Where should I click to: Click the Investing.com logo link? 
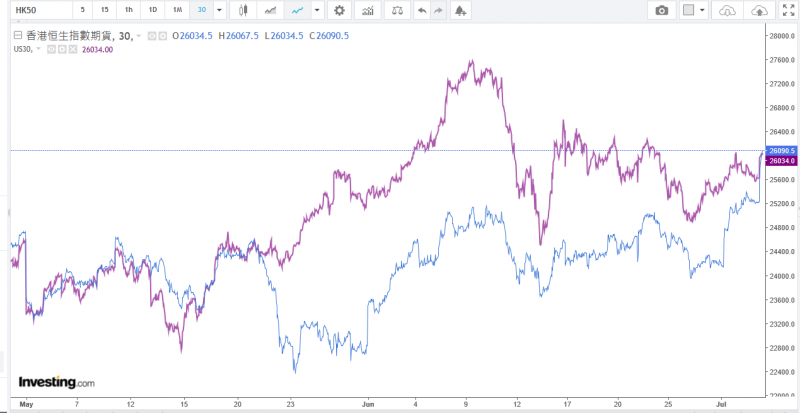pos(56,382)
